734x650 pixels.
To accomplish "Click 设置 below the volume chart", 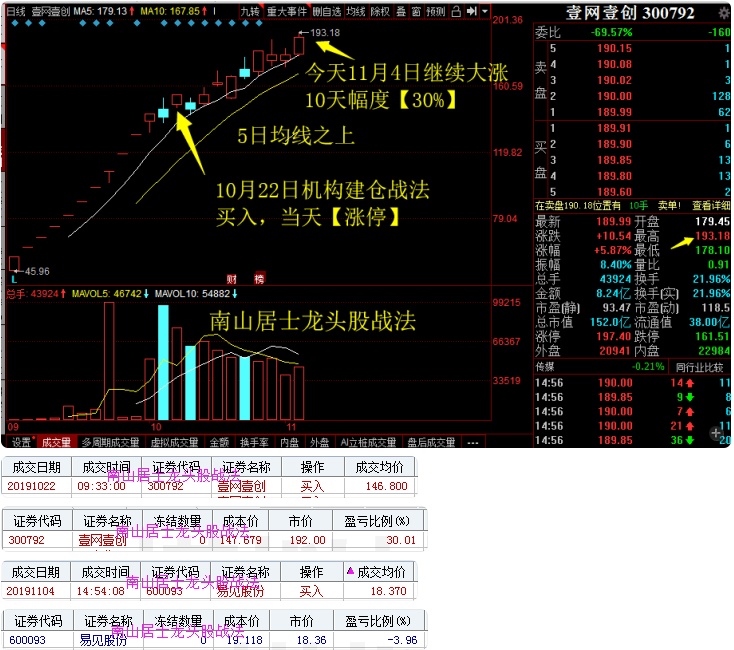I will pos(20,442).
